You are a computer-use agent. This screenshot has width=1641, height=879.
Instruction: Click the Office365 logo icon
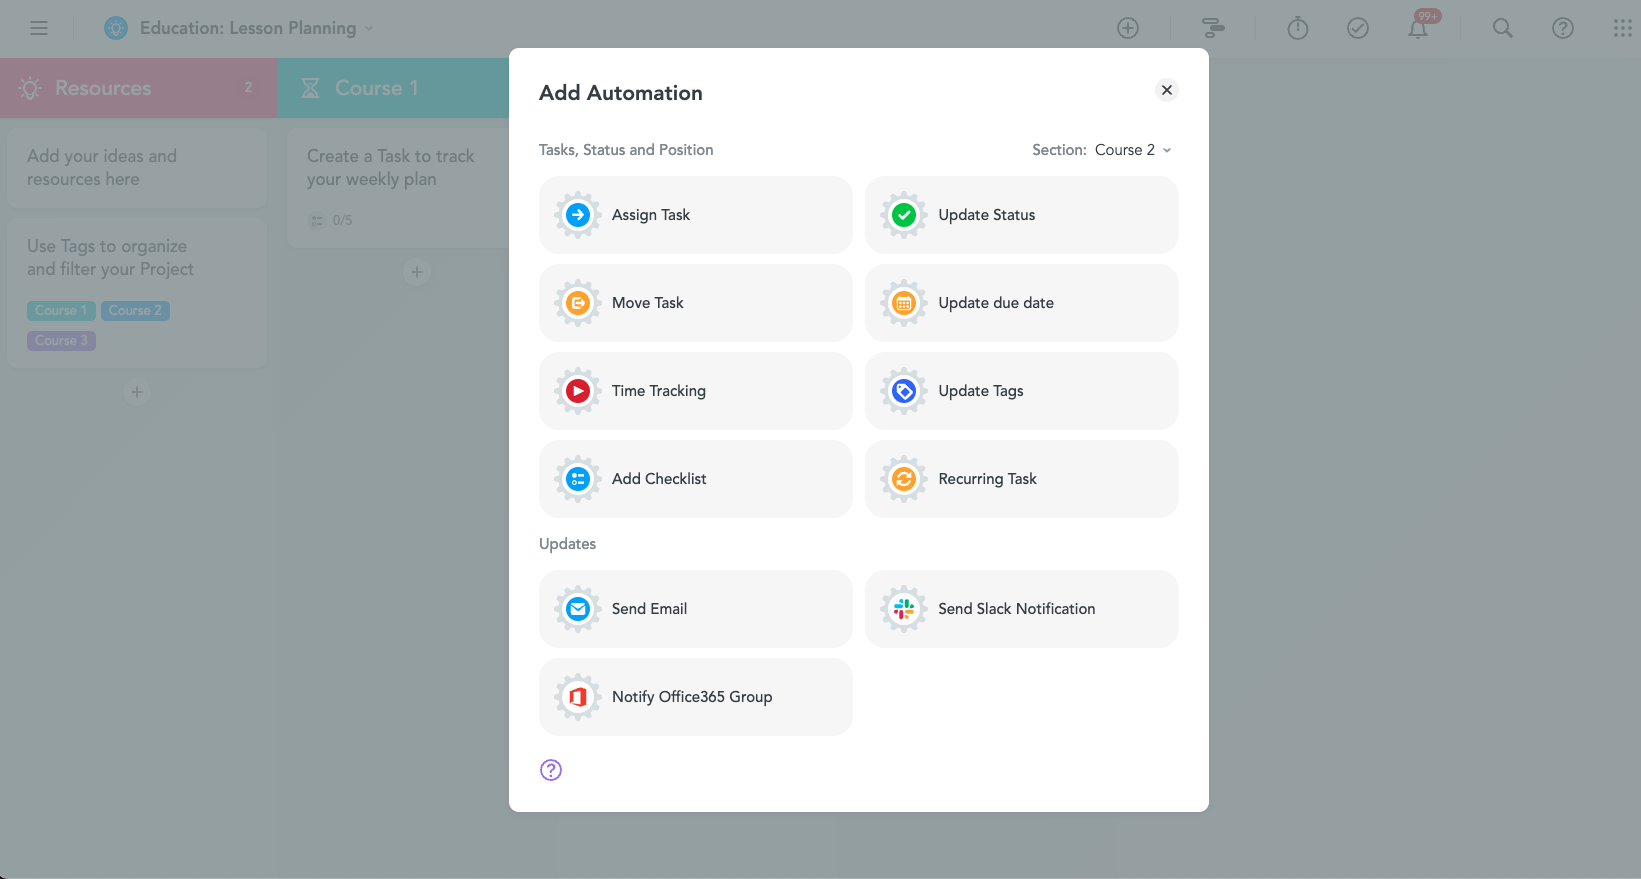pos(578,697)
